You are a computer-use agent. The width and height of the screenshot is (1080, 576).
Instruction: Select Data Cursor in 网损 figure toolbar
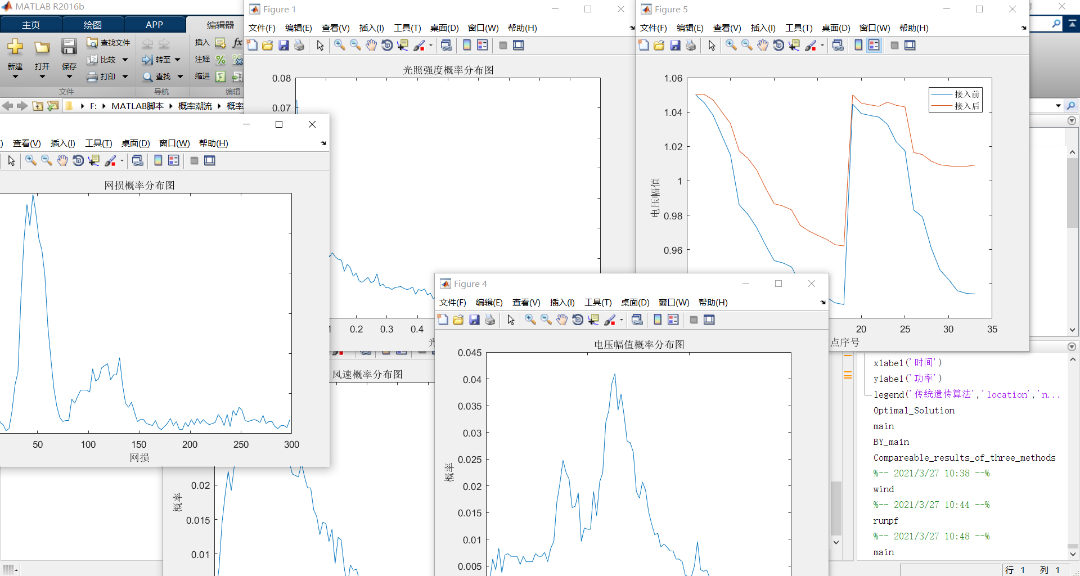coord(94,161)
